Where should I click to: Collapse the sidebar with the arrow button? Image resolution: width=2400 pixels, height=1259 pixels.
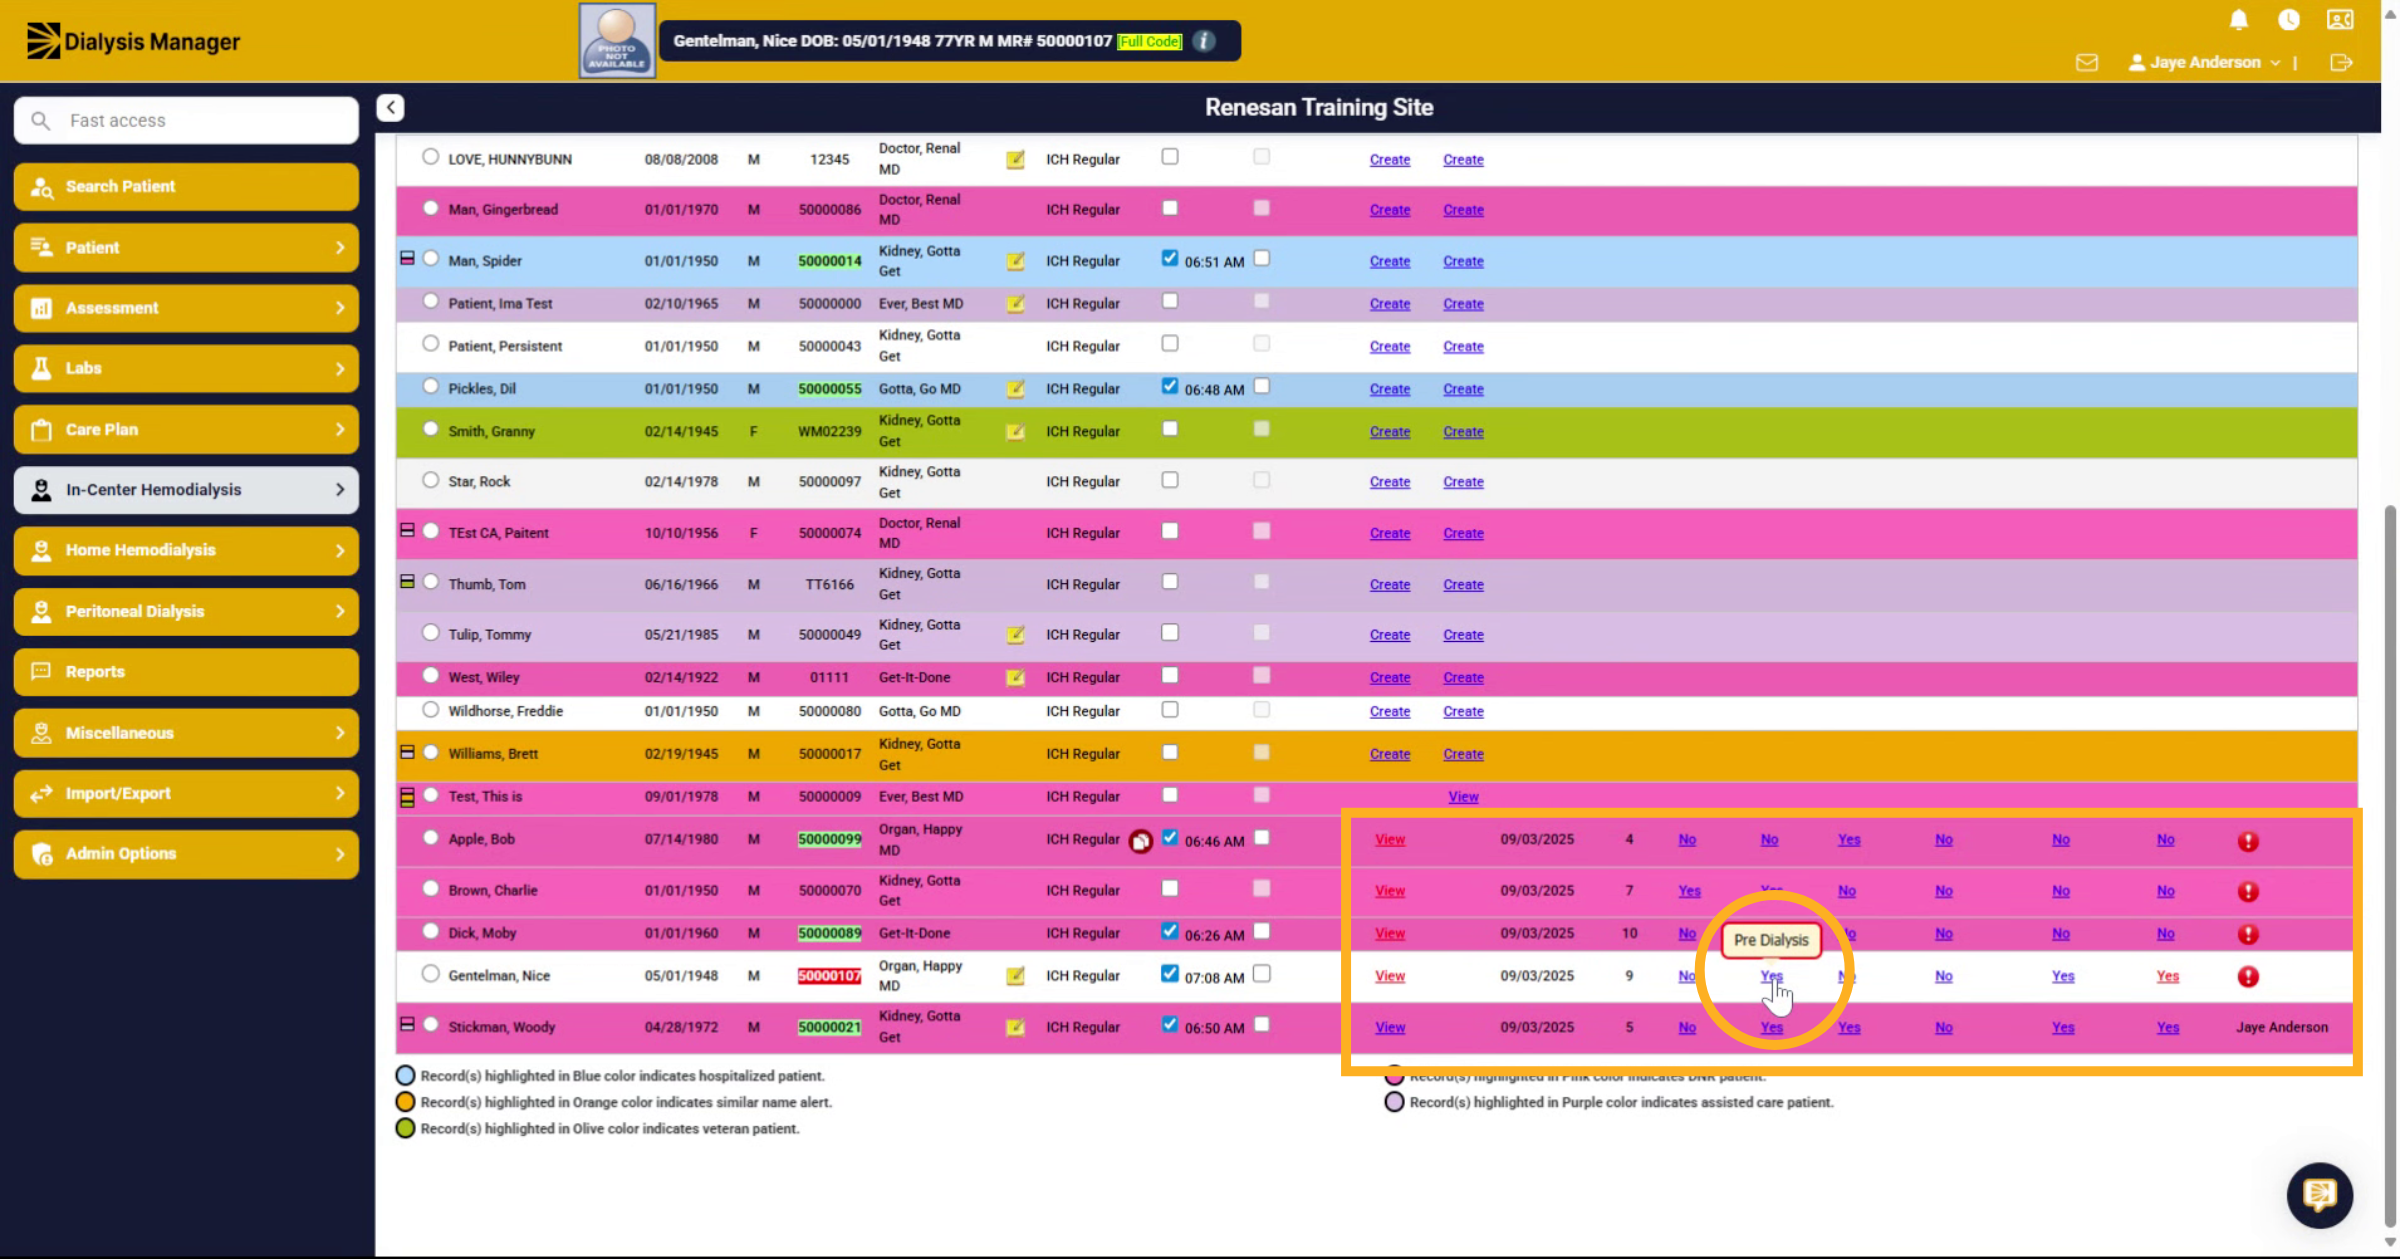[x=391, y=107]
